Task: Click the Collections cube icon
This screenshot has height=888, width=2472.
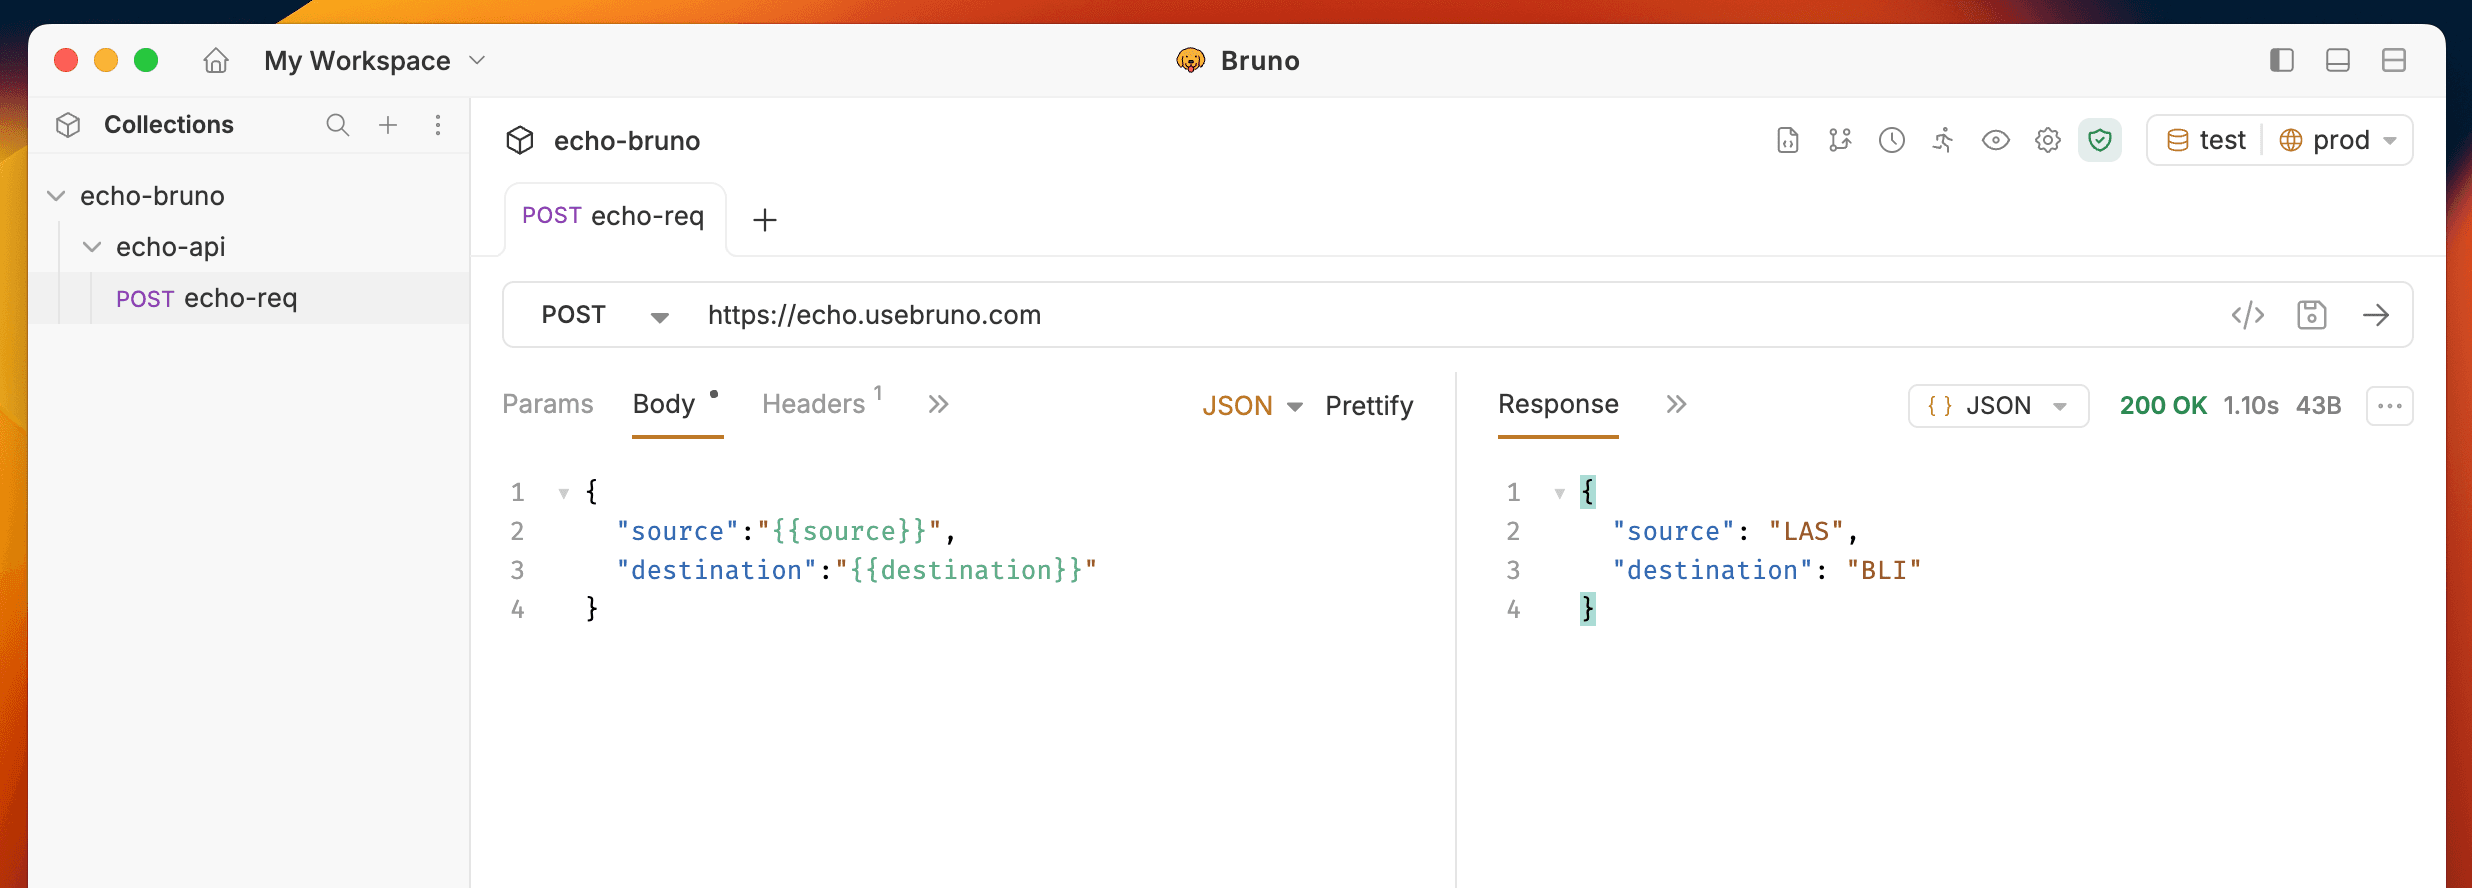Action: click(68, 125)
